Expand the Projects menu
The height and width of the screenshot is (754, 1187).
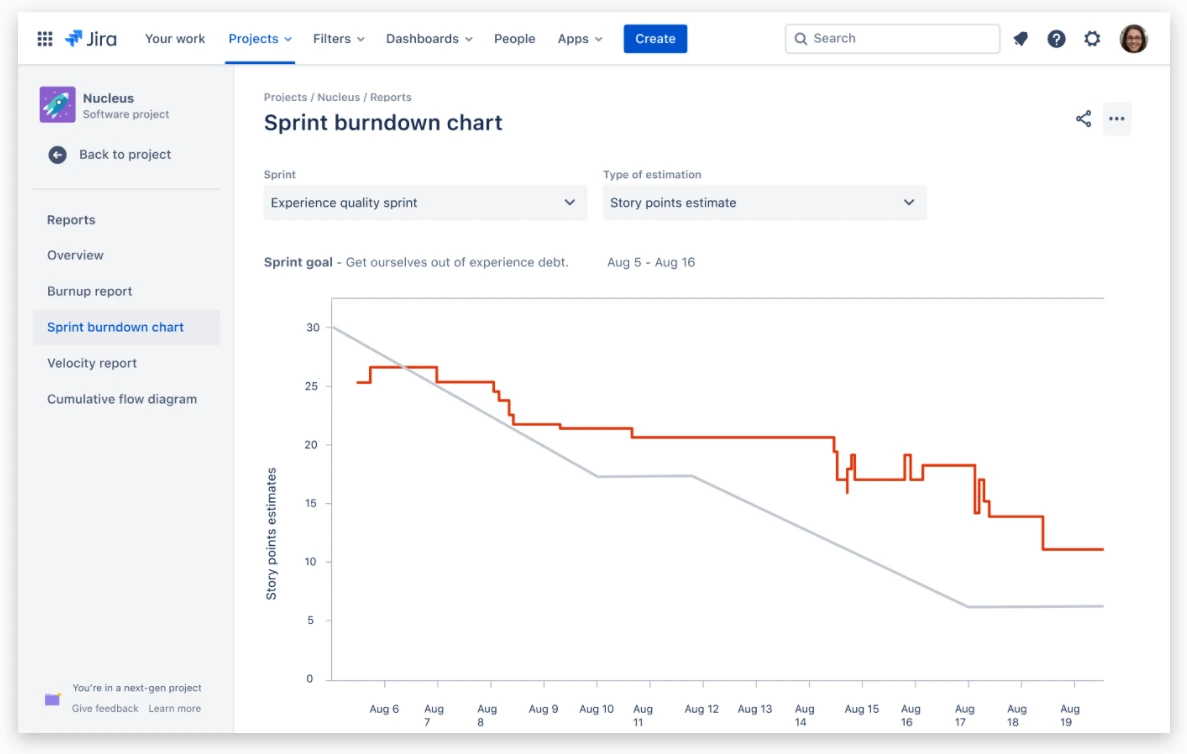[x=260, y=39]
